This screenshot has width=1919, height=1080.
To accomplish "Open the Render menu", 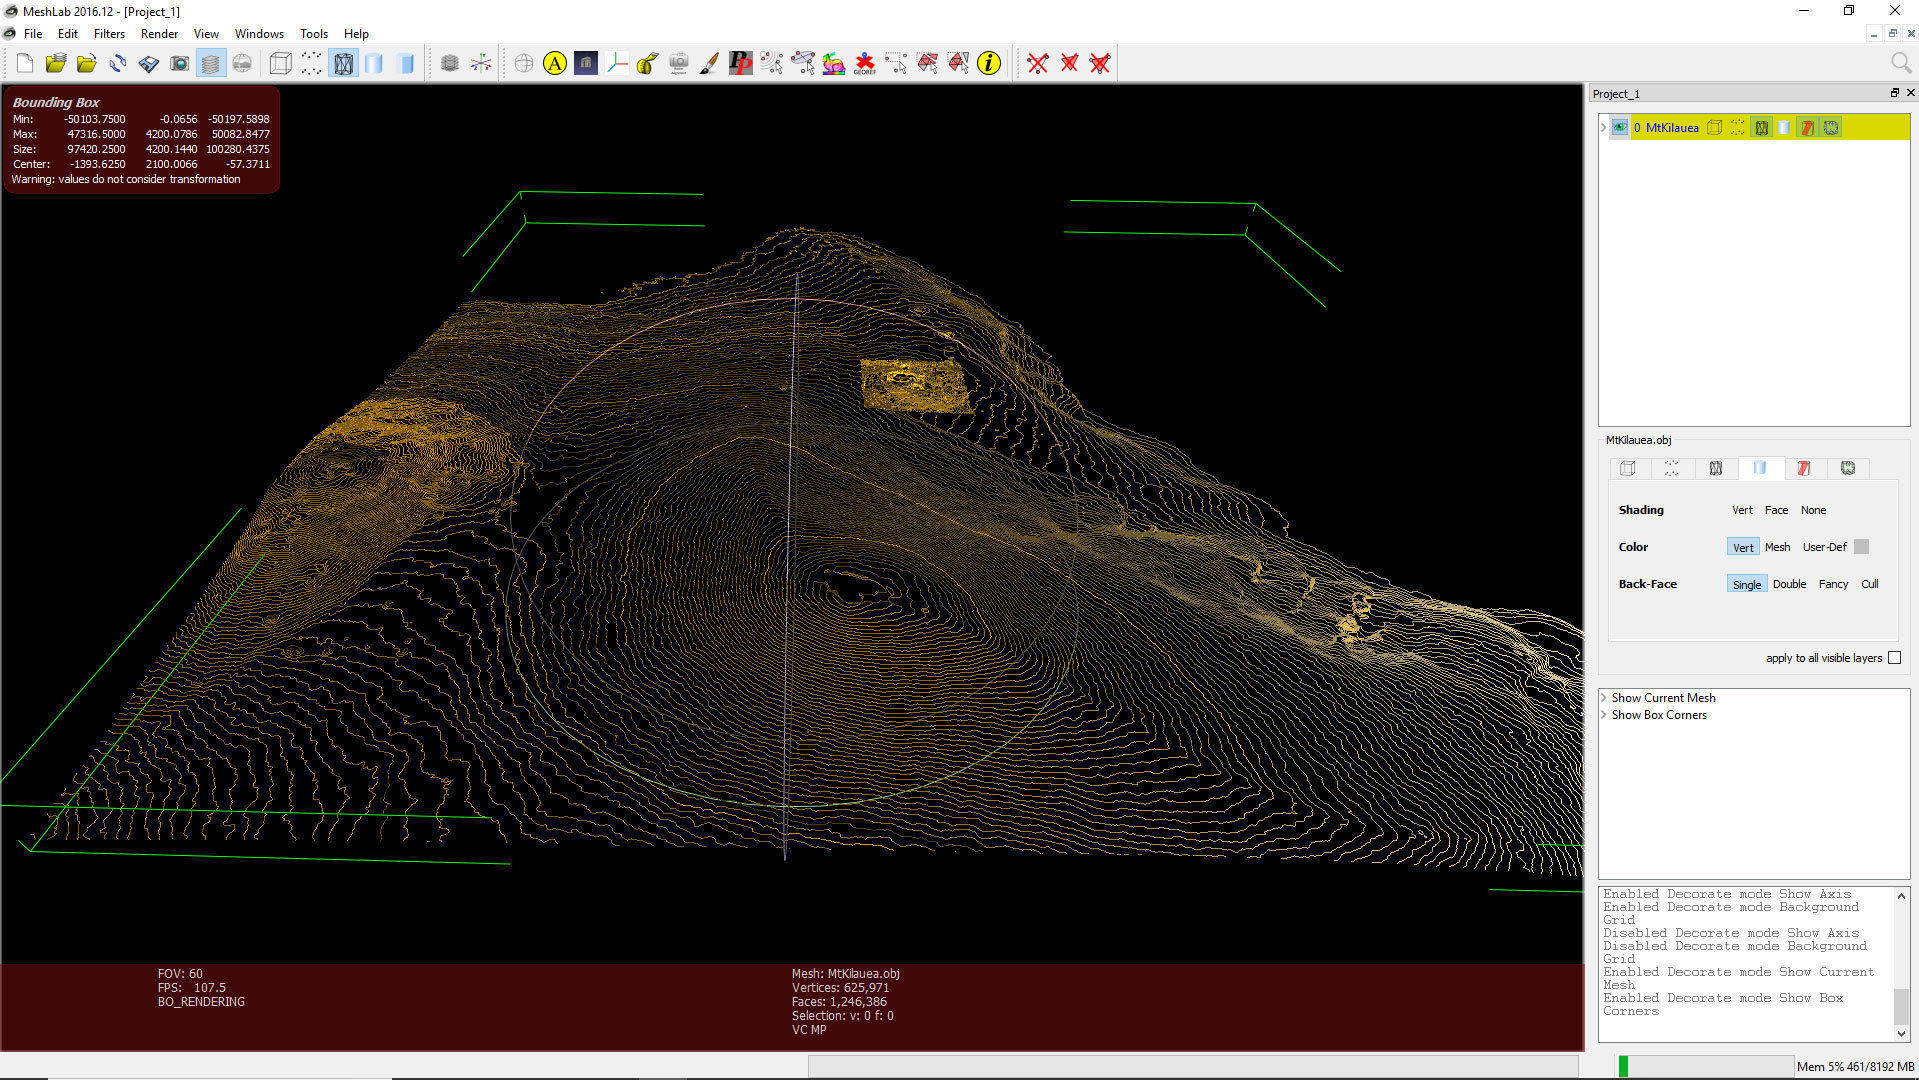I will click(159, 34).
